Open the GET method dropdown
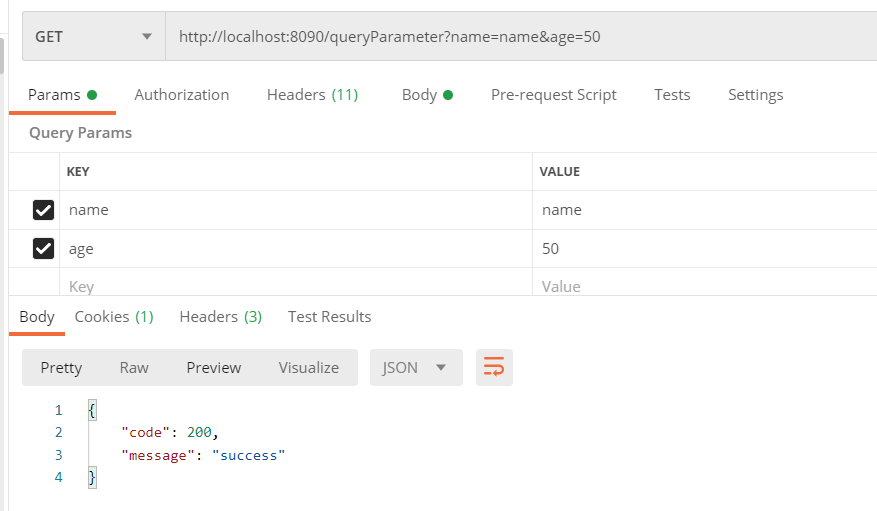 coord(93,37)
